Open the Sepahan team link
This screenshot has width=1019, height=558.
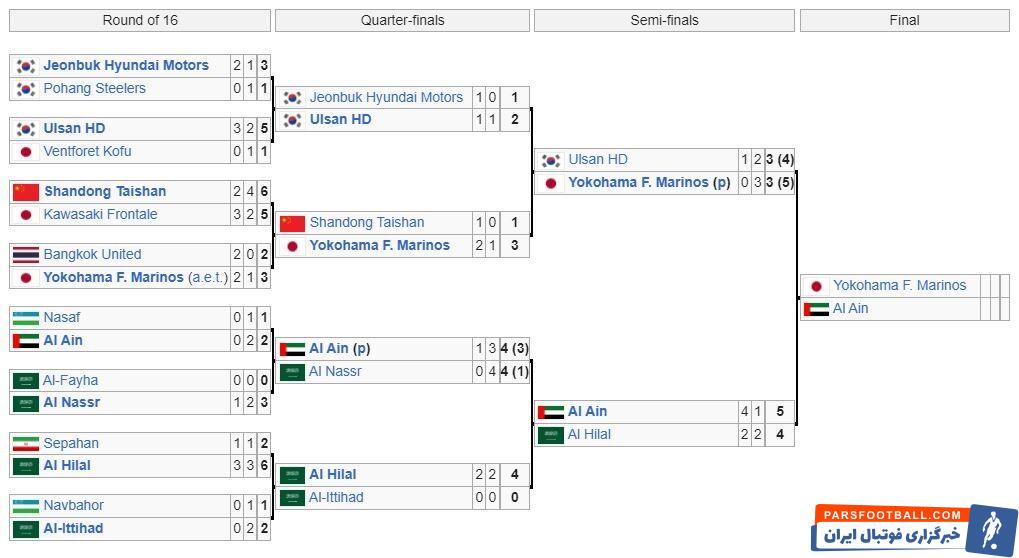(71, 443)
